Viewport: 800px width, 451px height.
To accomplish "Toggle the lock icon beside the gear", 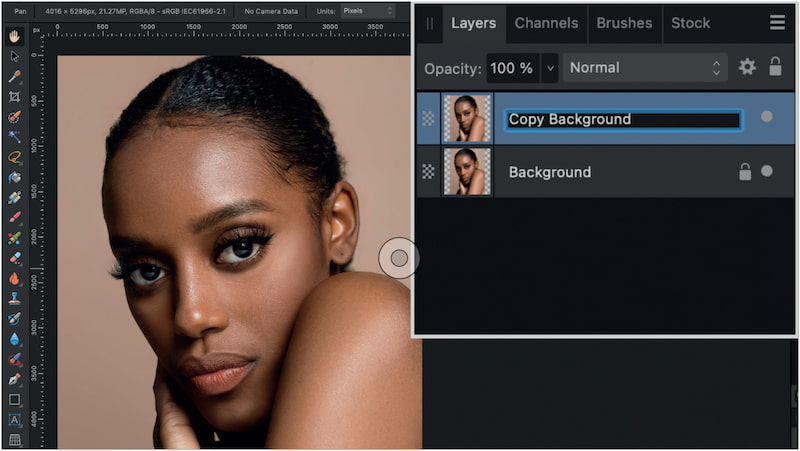I will tap(775, 67).
